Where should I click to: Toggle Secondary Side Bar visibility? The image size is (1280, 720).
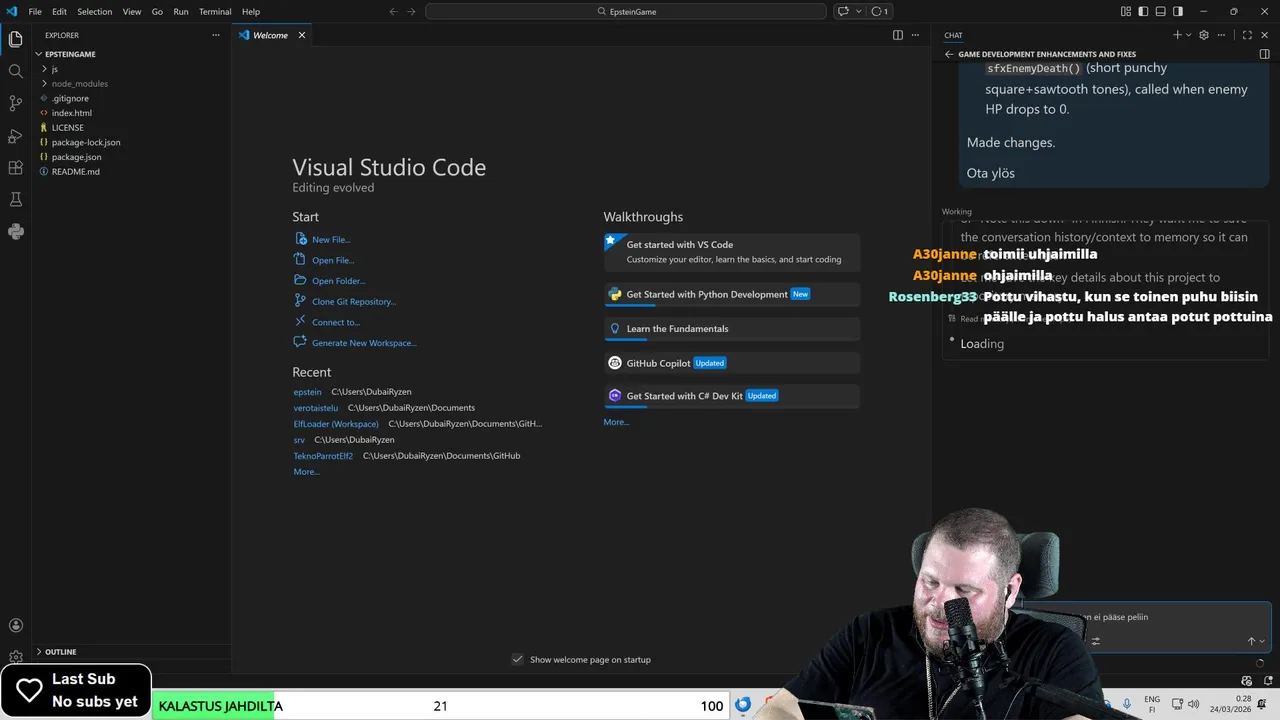(1178, 11)
